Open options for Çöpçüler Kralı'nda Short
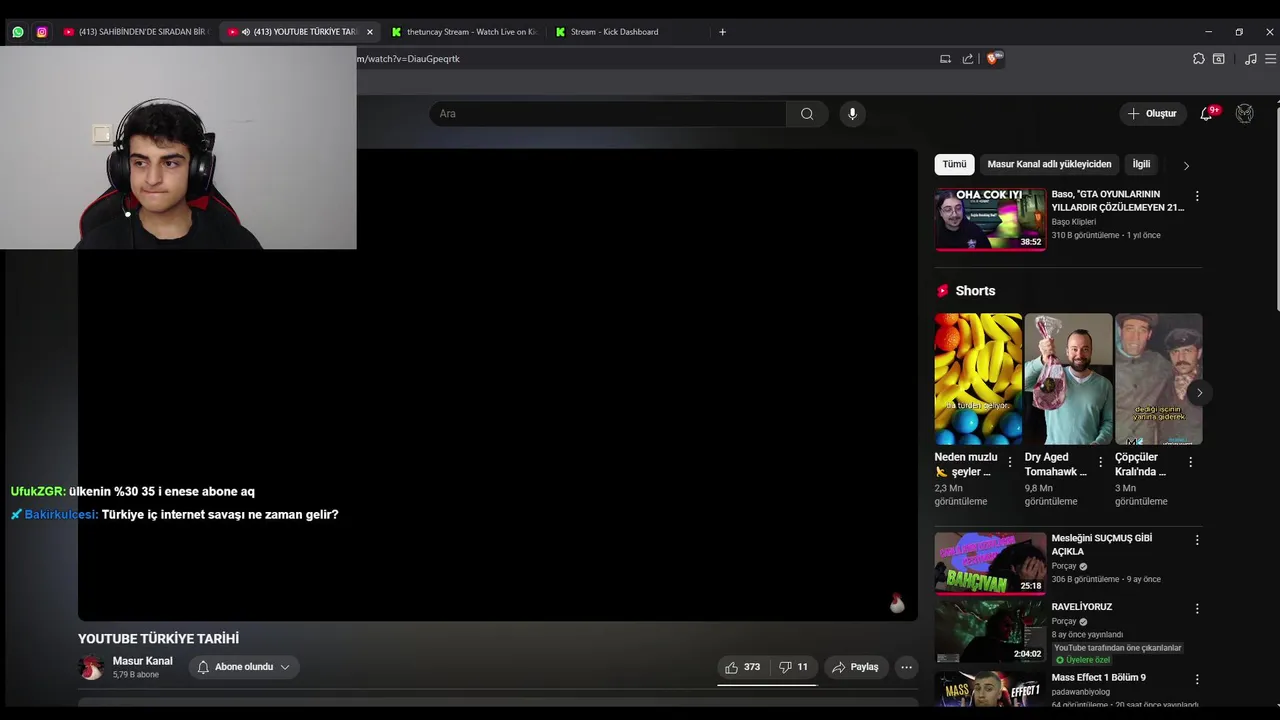This screenshot has width=1280, height=720. click(x=1190, y=462)
